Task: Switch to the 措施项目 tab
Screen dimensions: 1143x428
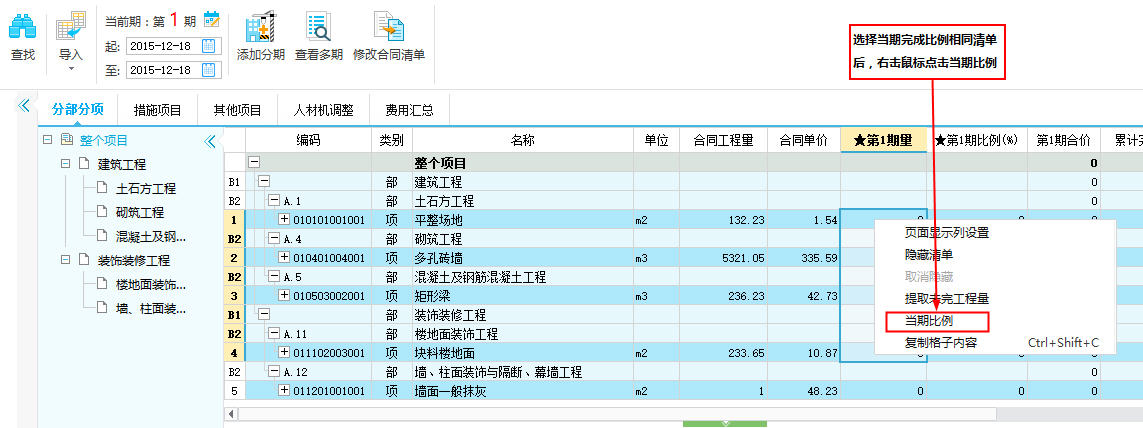Action: click(x=157, y=110)
